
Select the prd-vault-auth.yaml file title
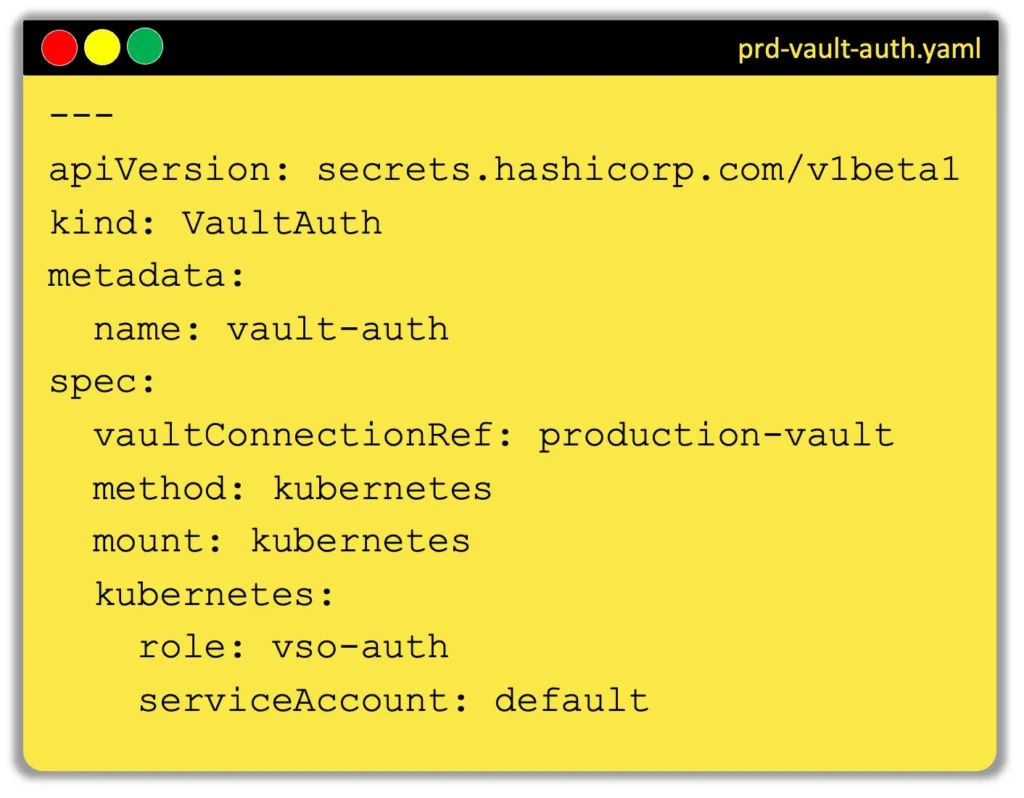859,49
